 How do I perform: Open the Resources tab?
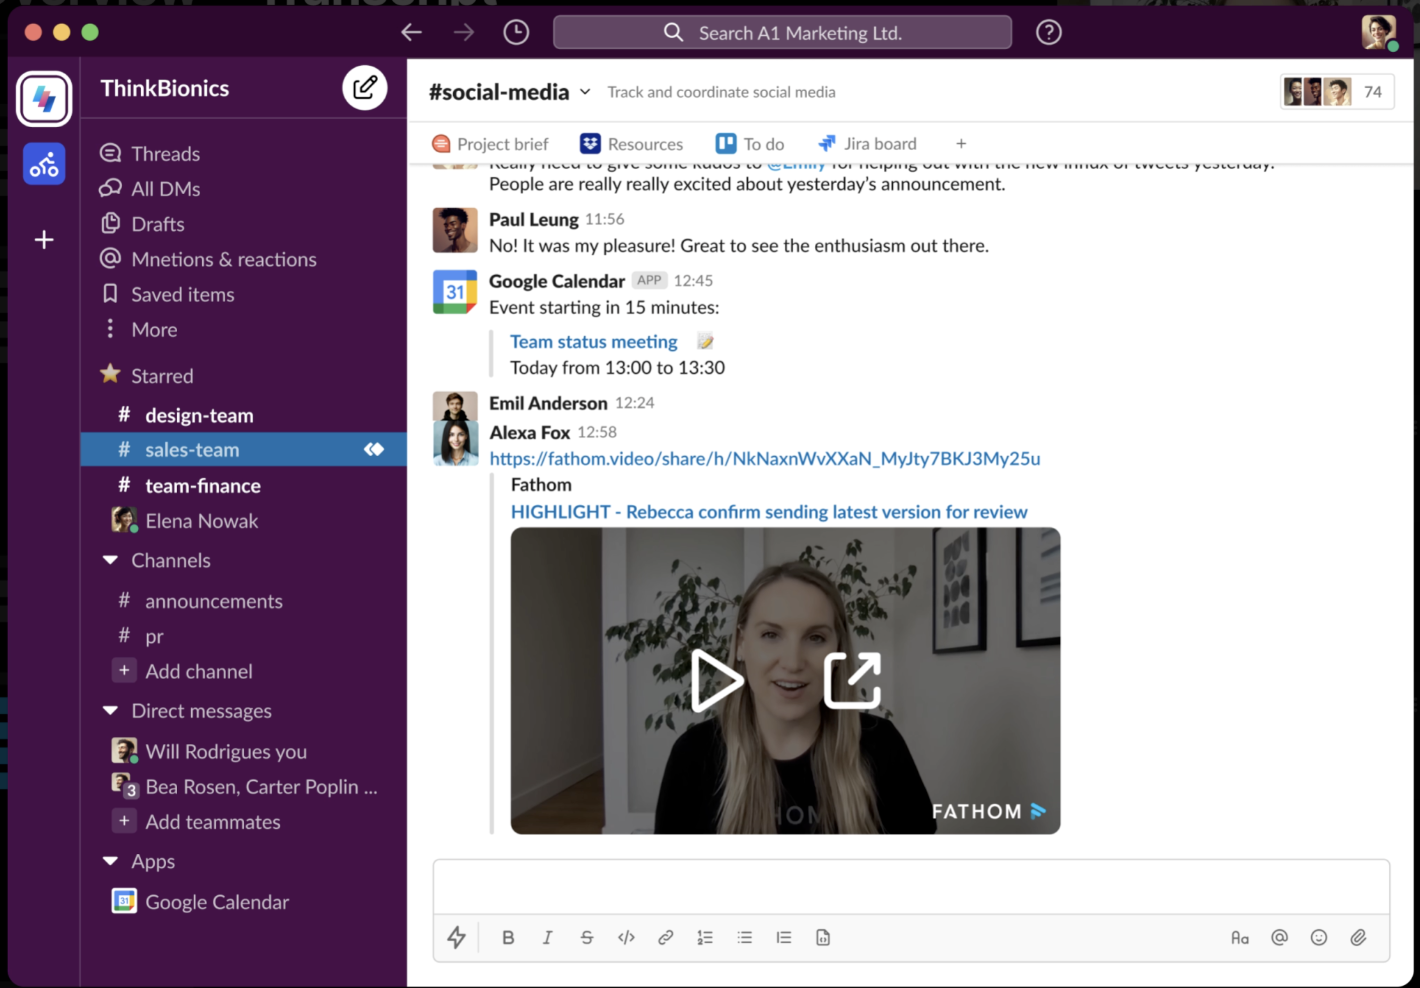click(x=632, y=144)
